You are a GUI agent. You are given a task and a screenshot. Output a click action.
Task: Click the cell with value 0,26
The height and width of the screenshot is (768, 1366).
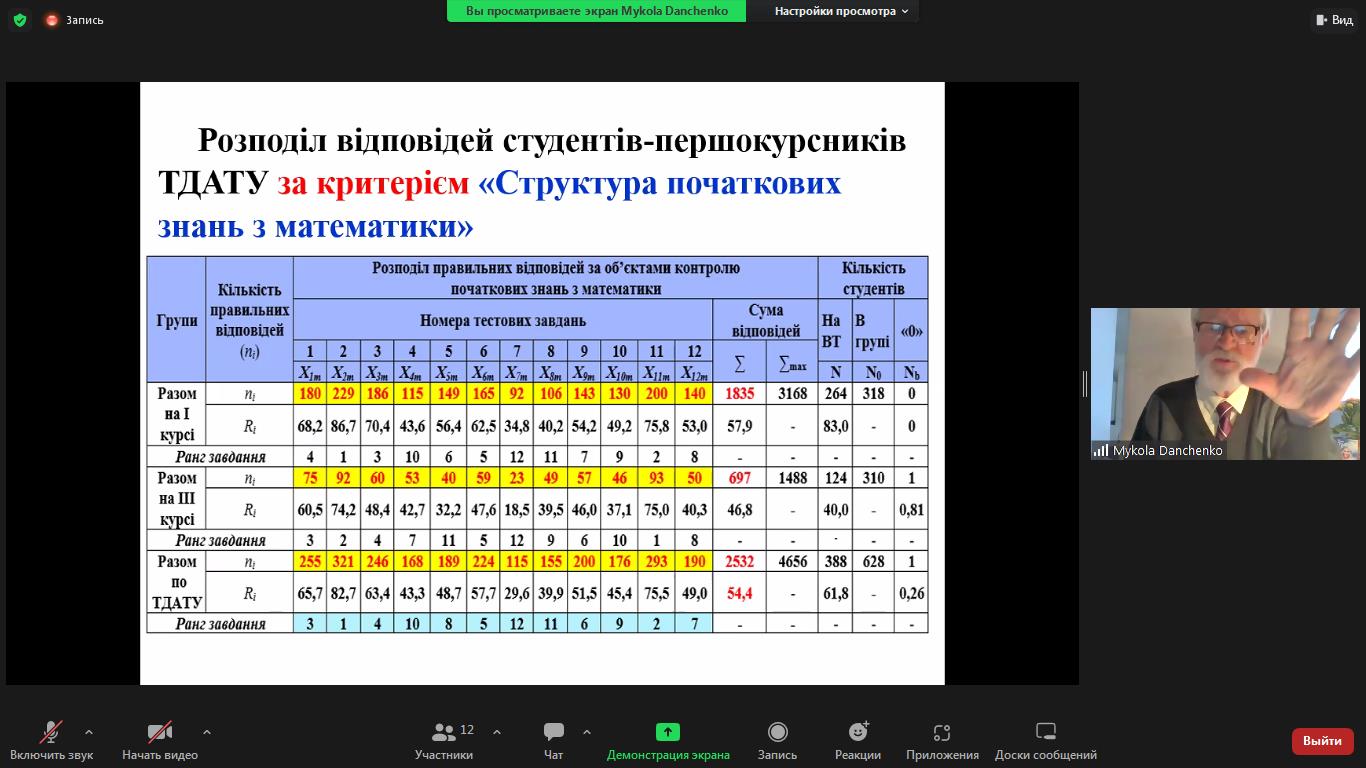pyautogui.click(x=911, y=594)
